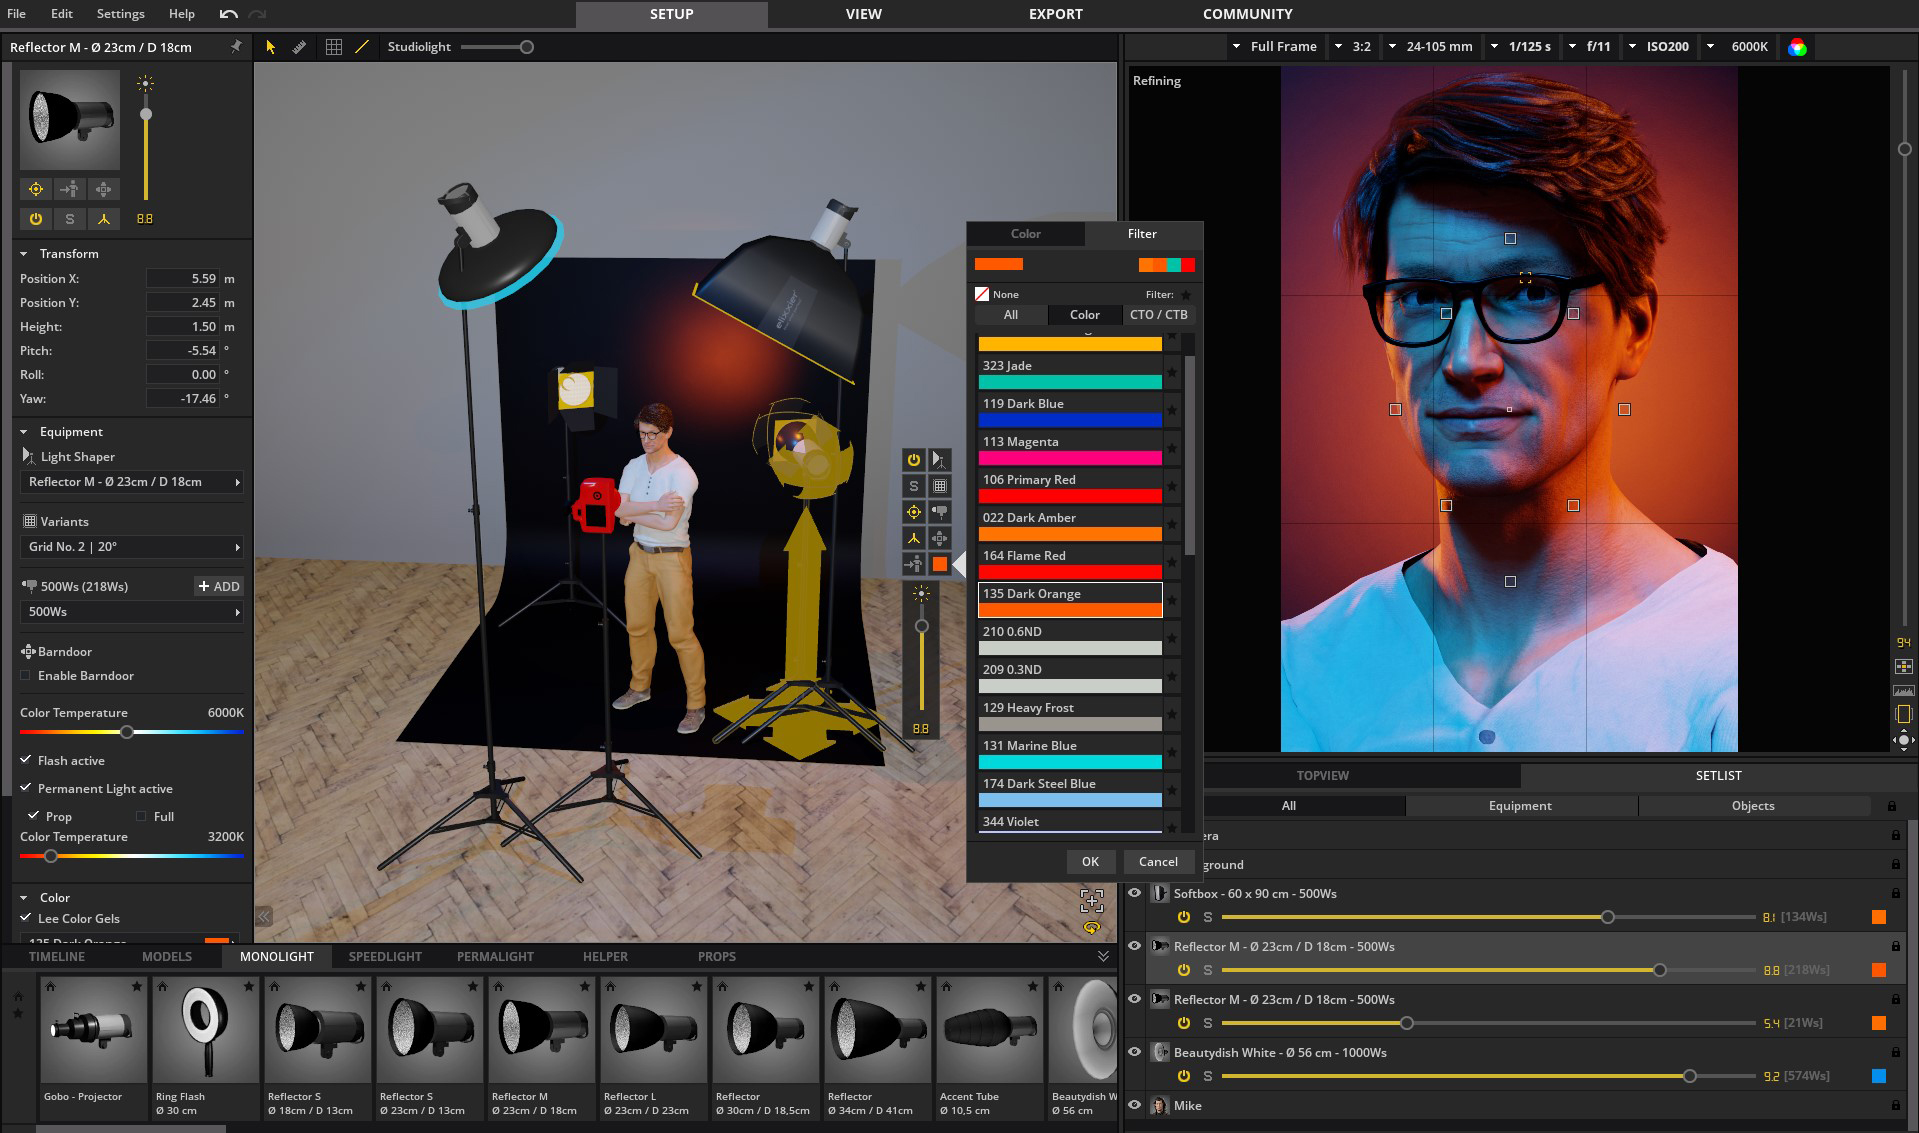The height and width of the screenshot is (1133, 1919).
Task: Click the tripod stand icon in properties panel
Action: tap(103, 219)
